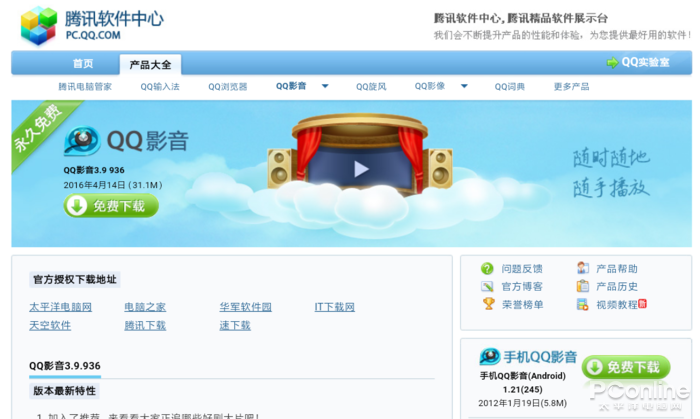The image size is (700, 419).
Task: Play the theater video in the banner
Action: 361,169
